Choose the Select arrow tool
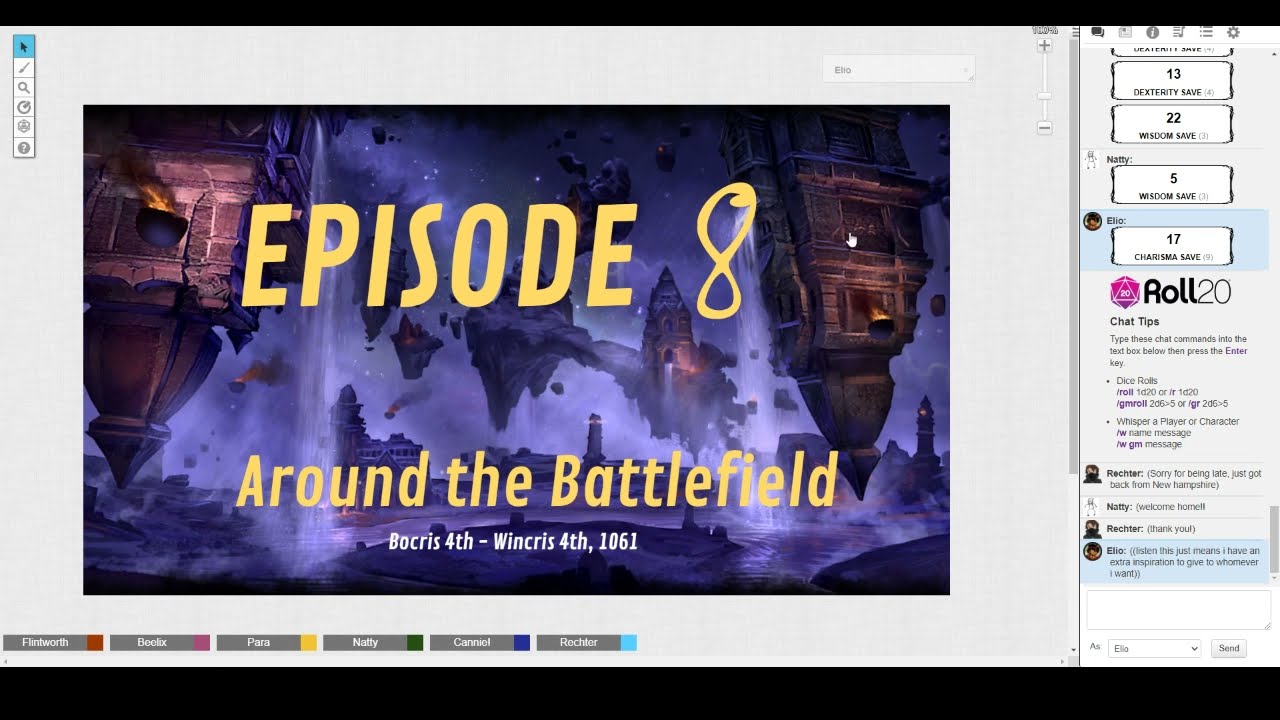The width and height of the screenshot is (1280, 720). tap(24, 47)
